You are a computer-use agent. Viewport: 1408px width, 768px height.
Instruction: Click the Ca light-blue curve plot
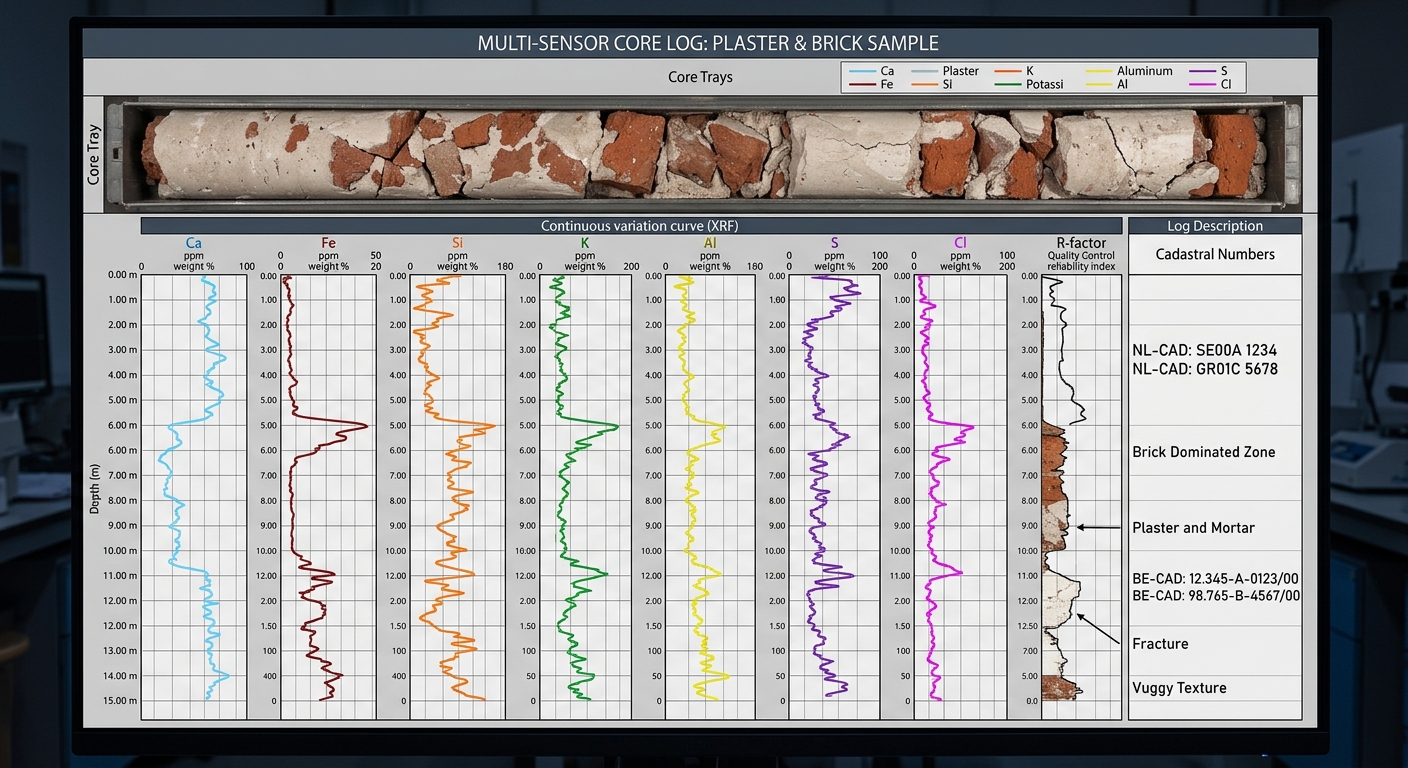[x=194, y=496]
